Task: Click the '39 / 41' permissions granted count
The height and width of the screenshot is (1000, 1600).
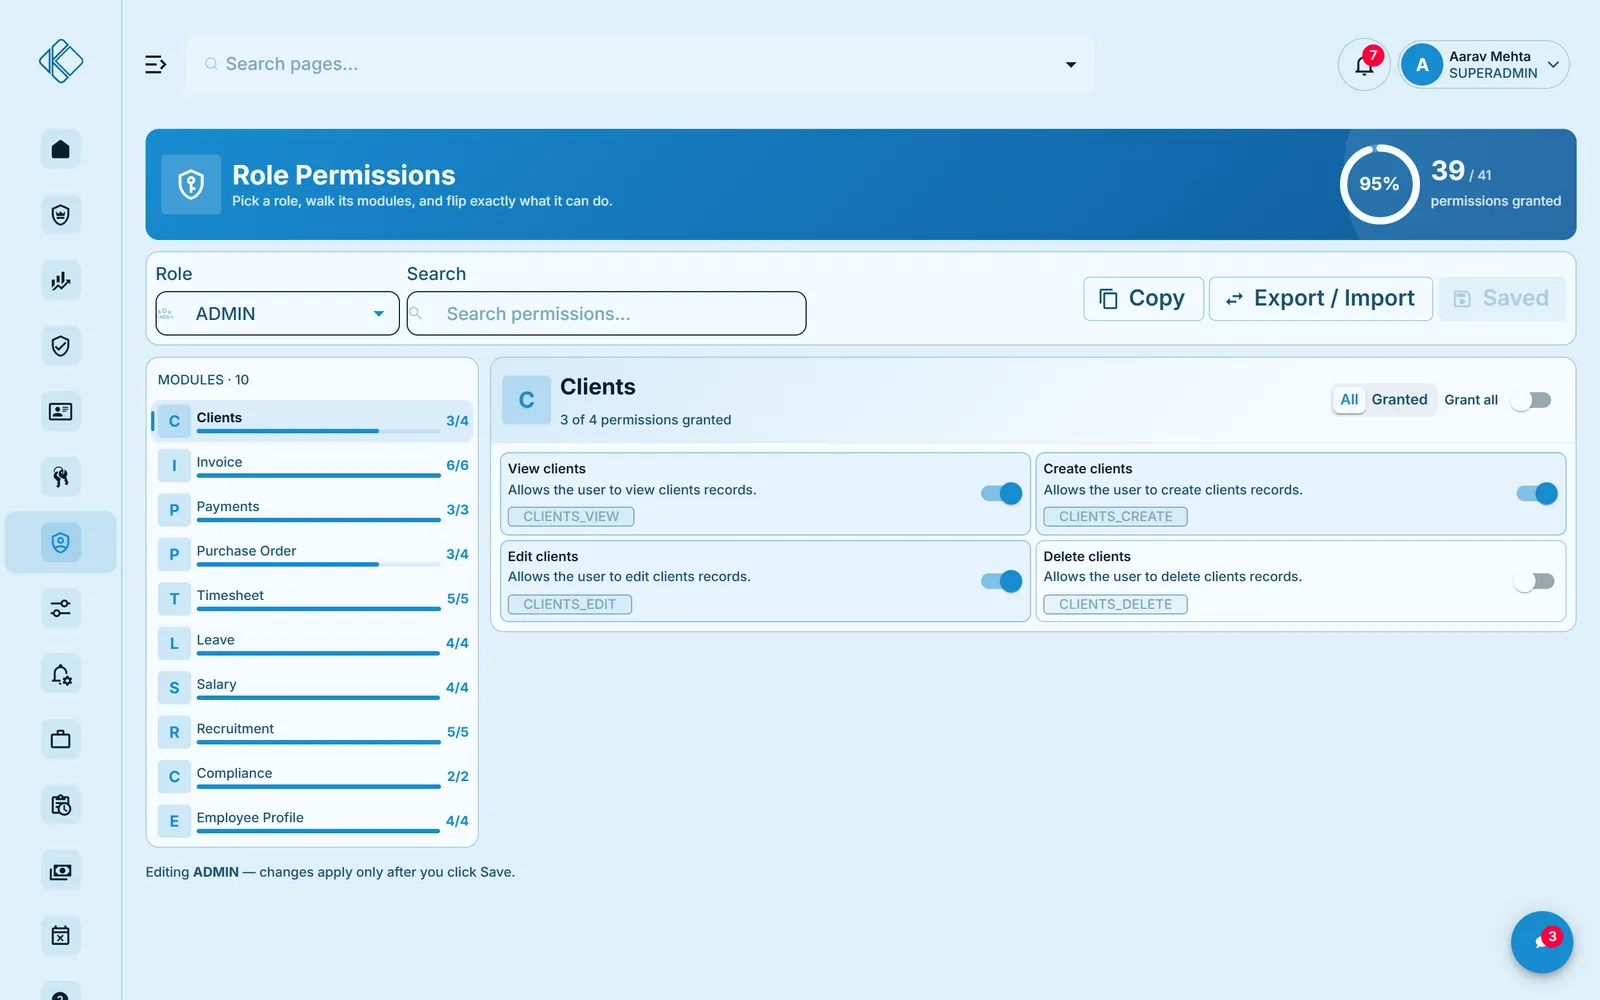Action: pyautogui.click(x=1461, y=171)
